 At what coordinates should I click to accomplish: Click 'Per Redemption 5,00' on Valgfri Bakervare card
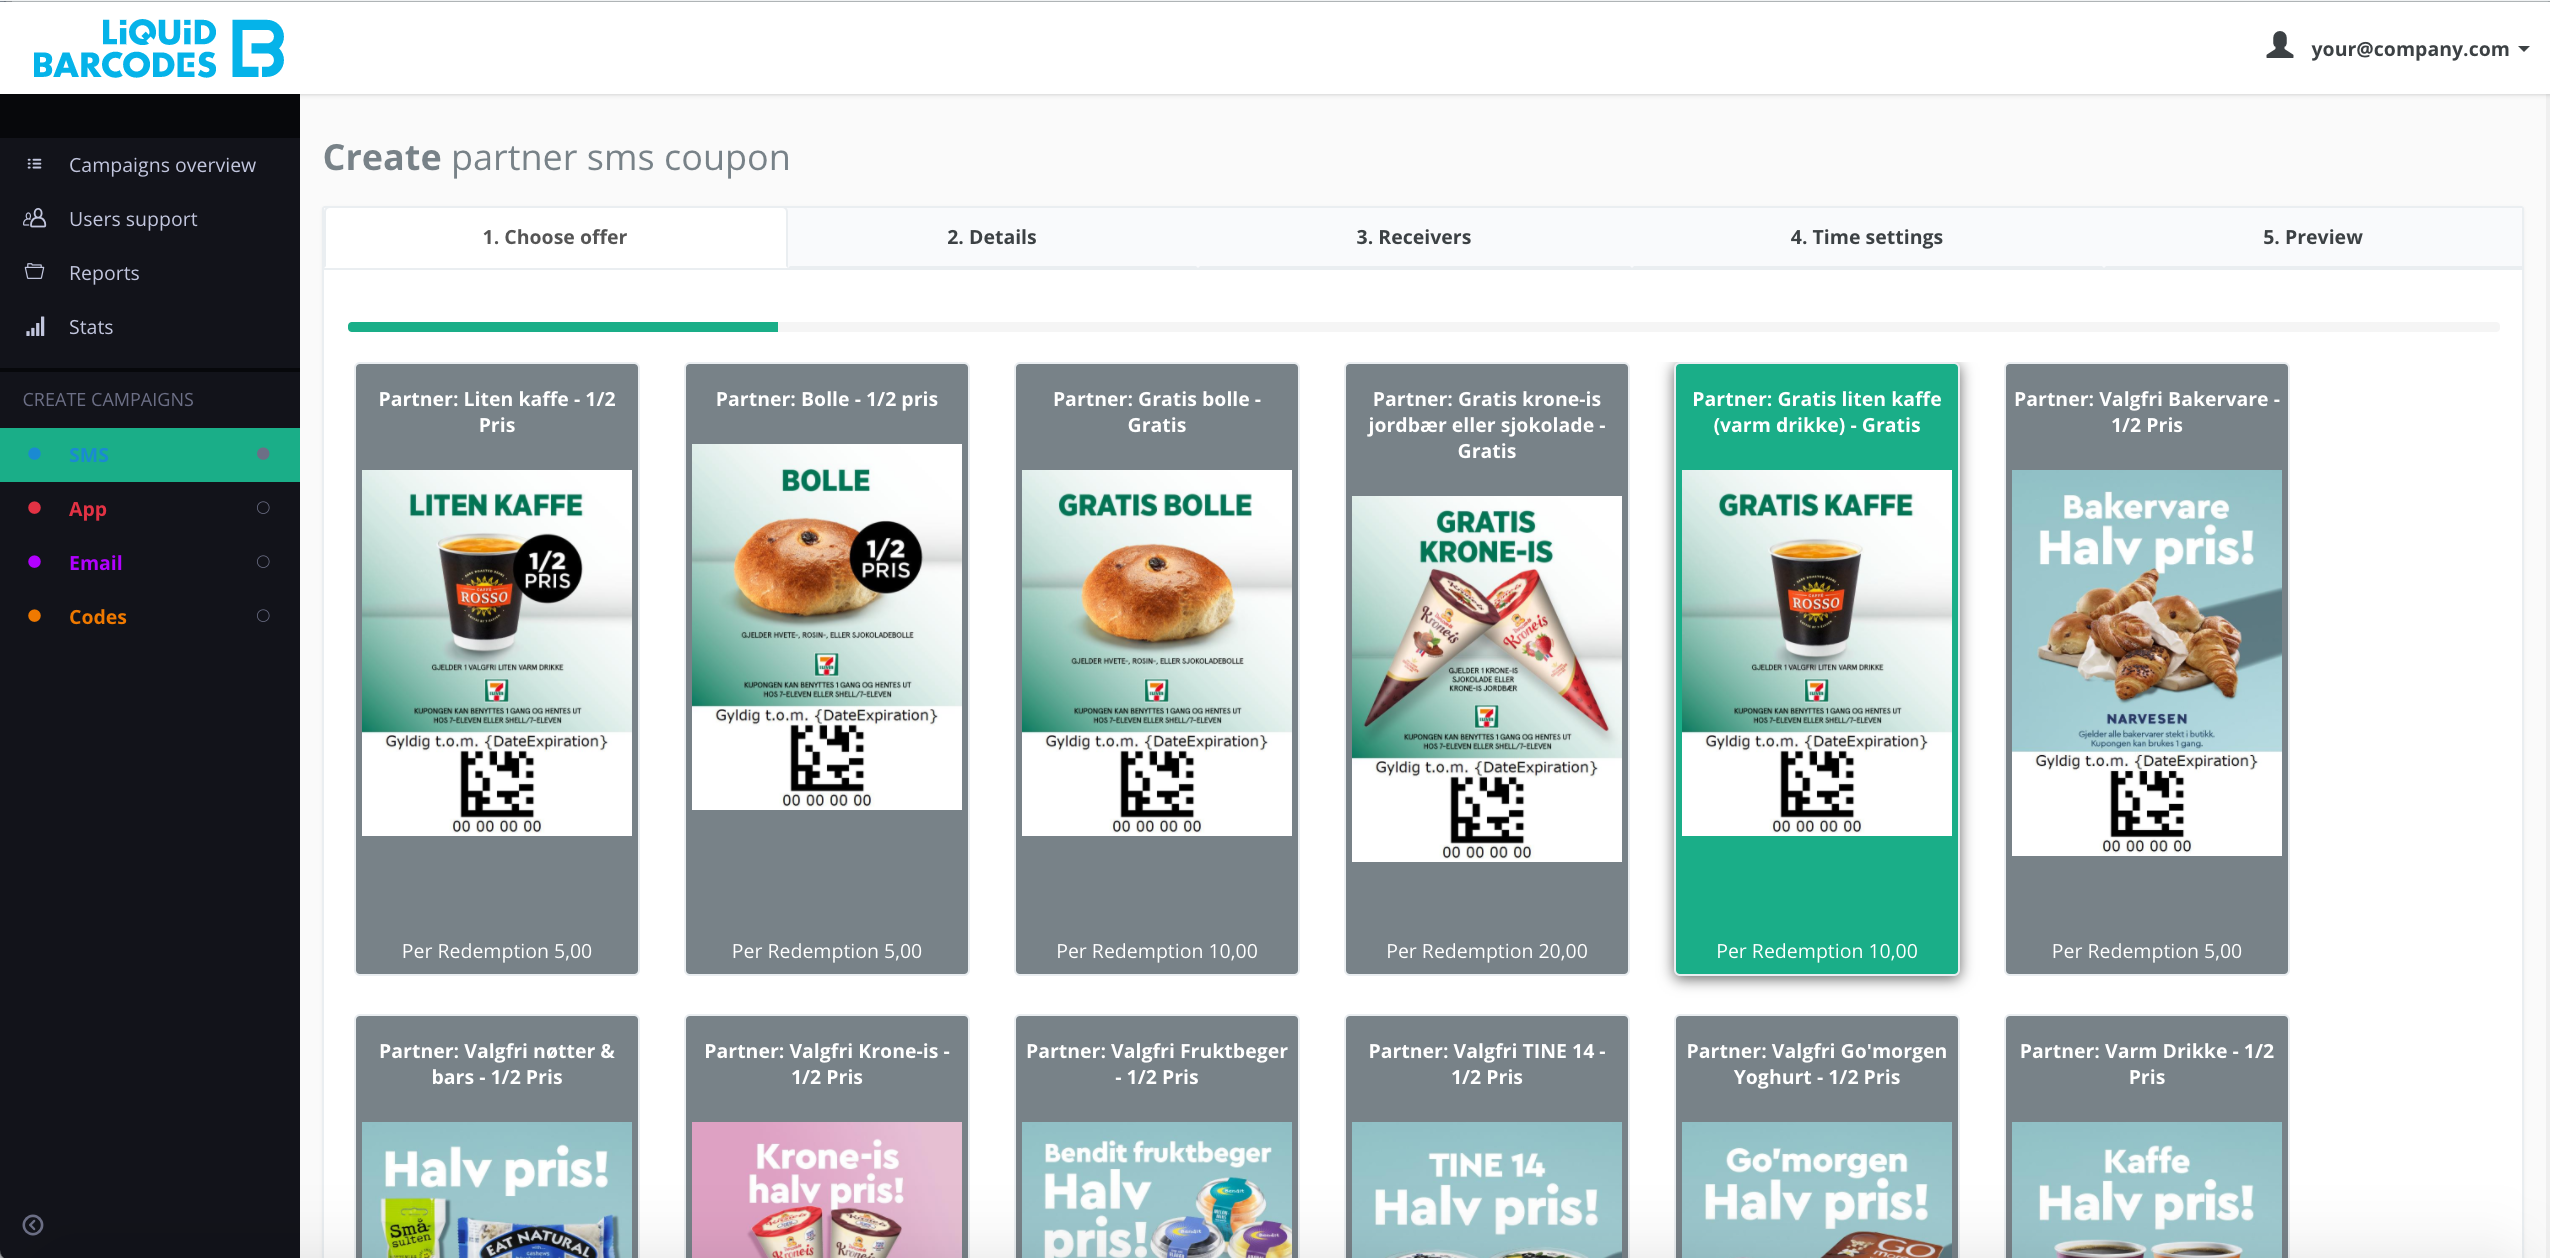[2147, 951]
